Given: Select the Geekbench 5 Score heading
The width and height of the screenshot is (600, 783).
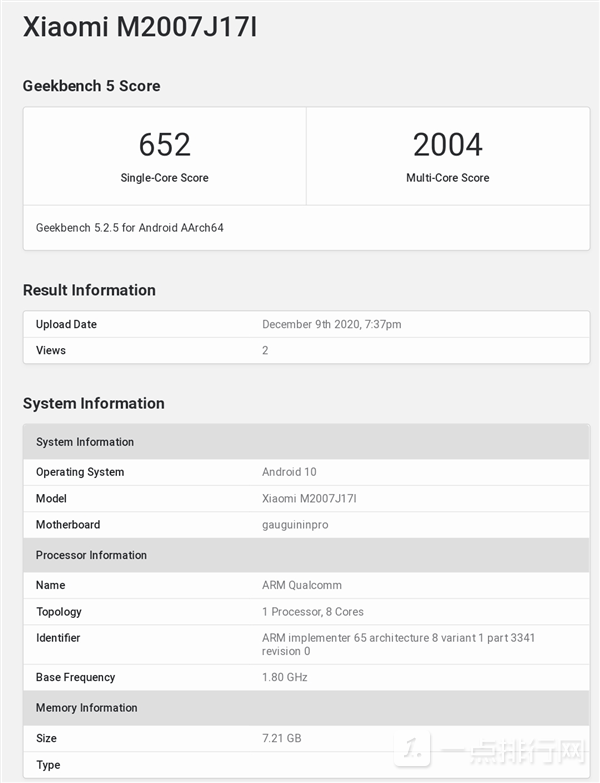Looking at the screenshot, I should point(91,86).
